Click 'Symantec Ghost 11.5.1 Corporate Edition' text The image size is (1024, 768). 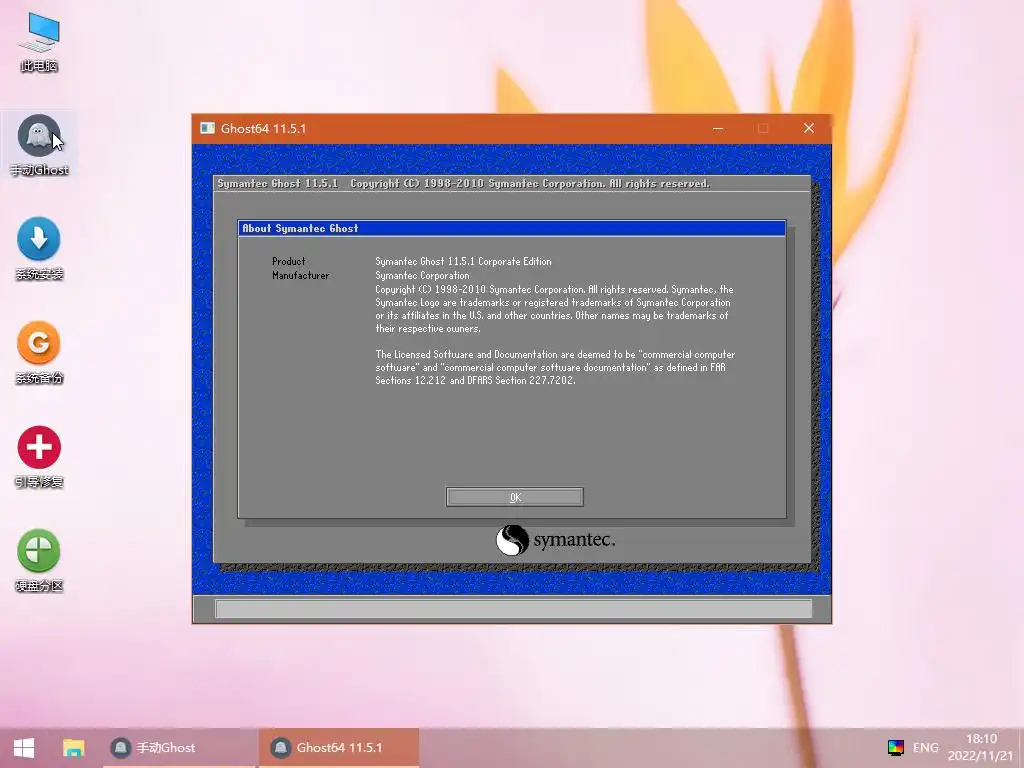463,261
